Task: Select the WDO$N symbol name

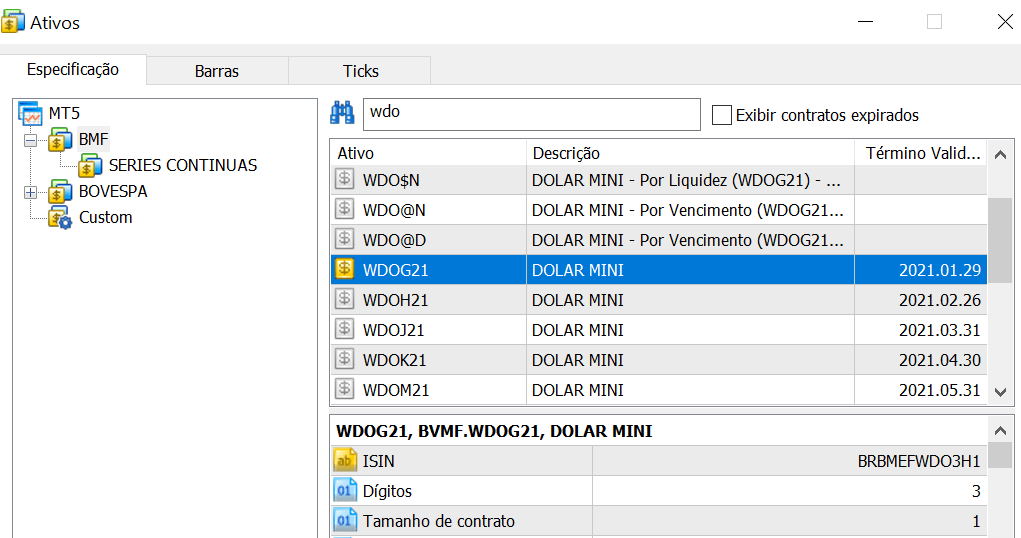Action: (391, 180)
